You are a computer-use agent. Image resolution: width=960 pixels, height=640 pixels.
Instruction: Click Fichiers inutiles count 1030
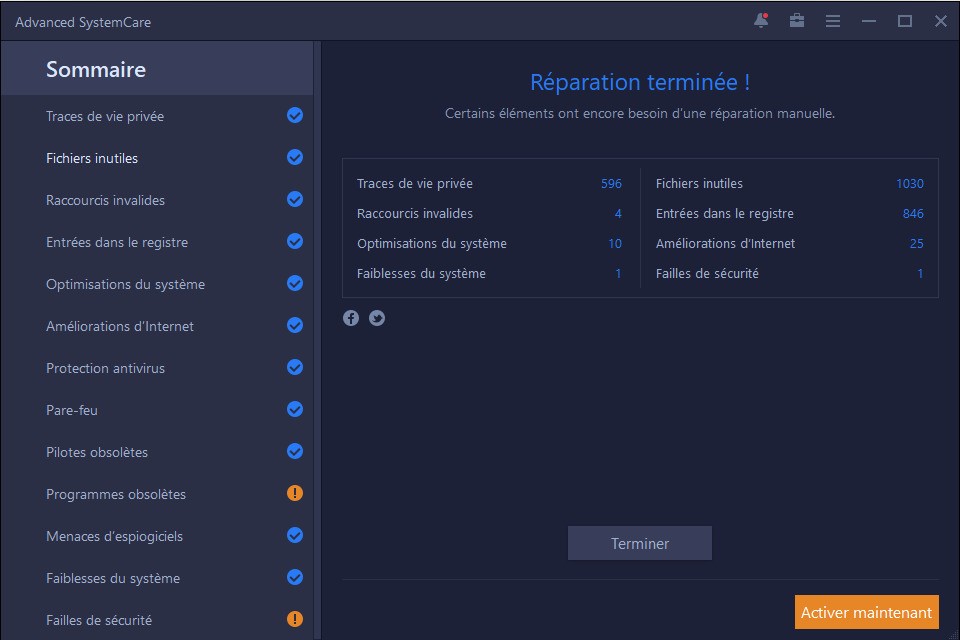(x=910, y=184)
